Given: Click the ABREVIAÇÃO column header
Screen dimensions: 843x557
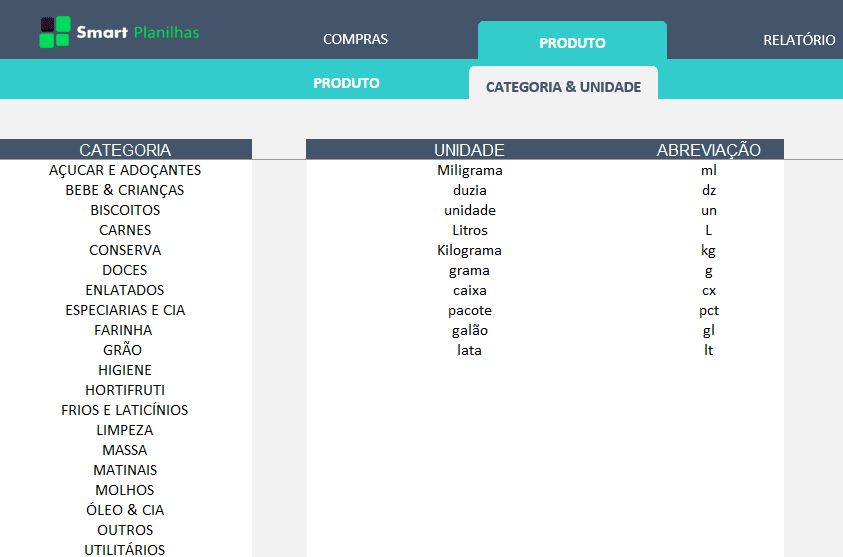Looking at the screenshot, I should coord(708,150).
